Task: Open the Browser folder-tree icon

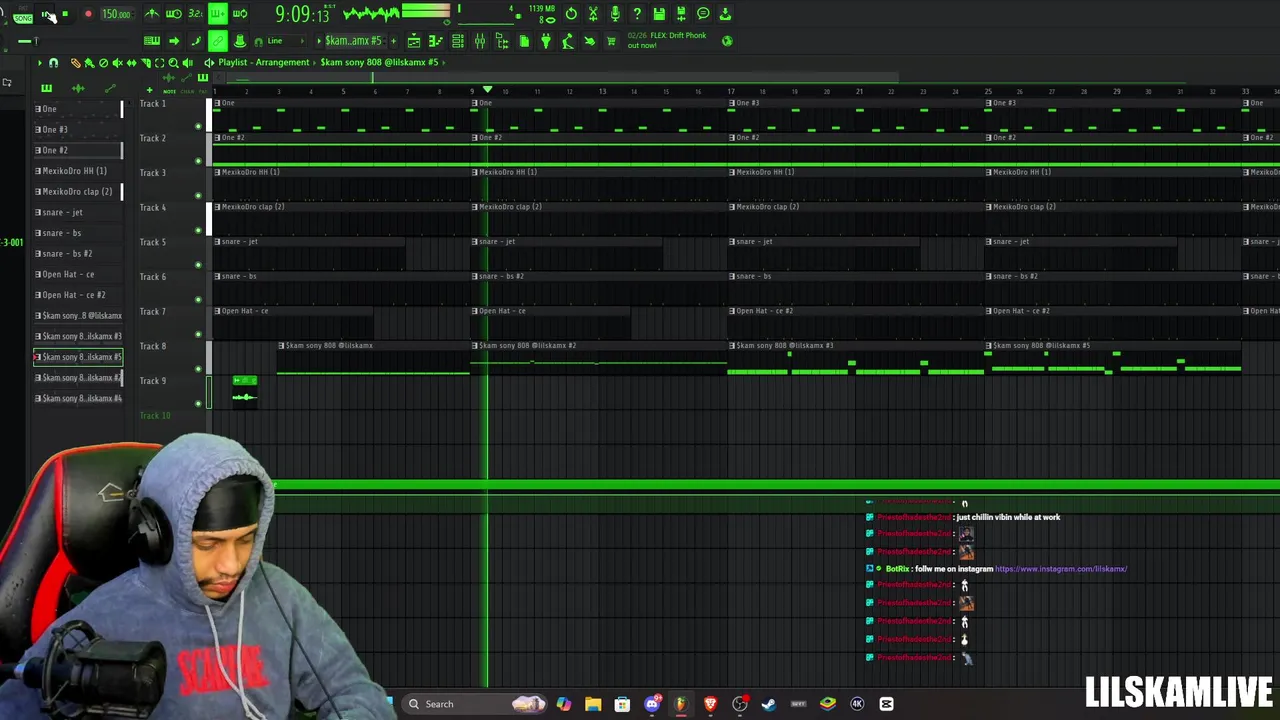Action: pos(502,41)
